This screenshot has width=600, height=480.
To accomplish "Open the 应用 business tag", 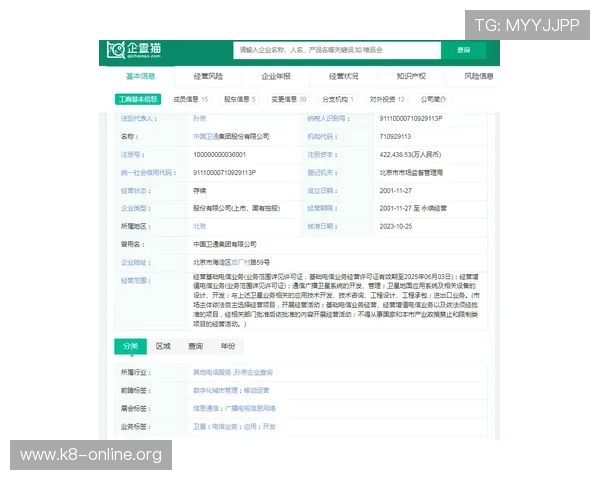I will point(250,426).
